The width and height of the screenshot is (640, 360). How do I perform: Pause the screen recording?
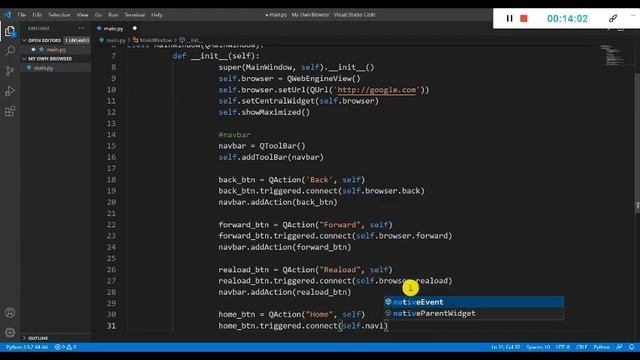(509, 18)
